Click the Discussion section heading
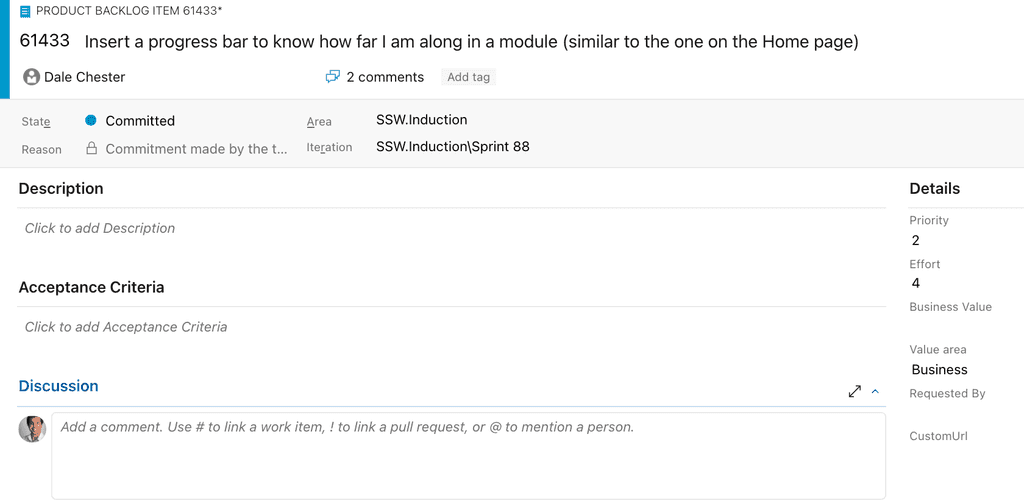 (x=58, y=386)
